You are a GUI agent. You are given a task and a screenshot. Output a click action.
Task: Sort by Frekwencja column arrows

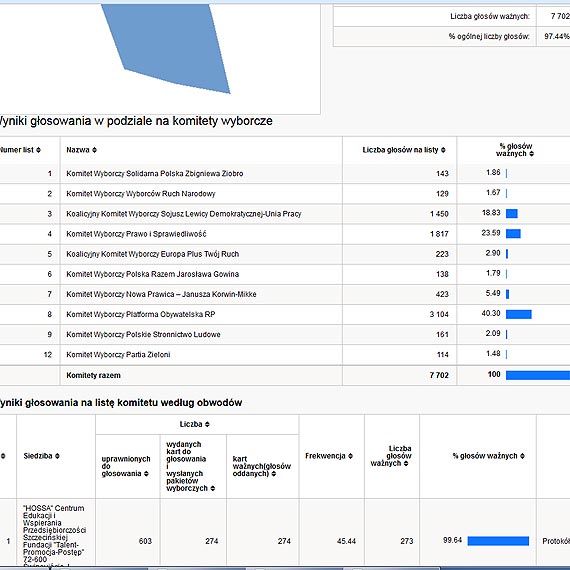(350, 456)
